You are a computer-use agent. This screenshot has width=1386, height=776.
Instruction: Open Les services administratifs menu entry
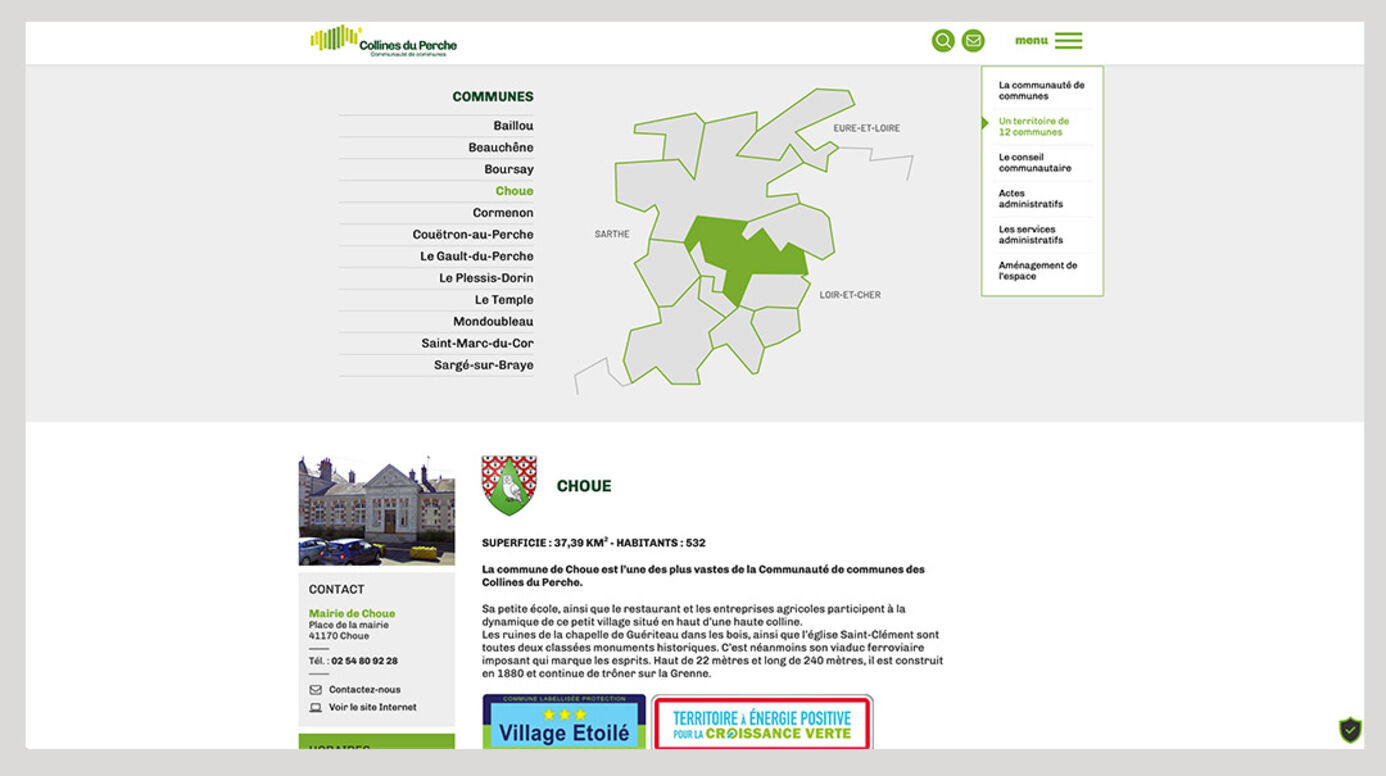pos(1030,234)
